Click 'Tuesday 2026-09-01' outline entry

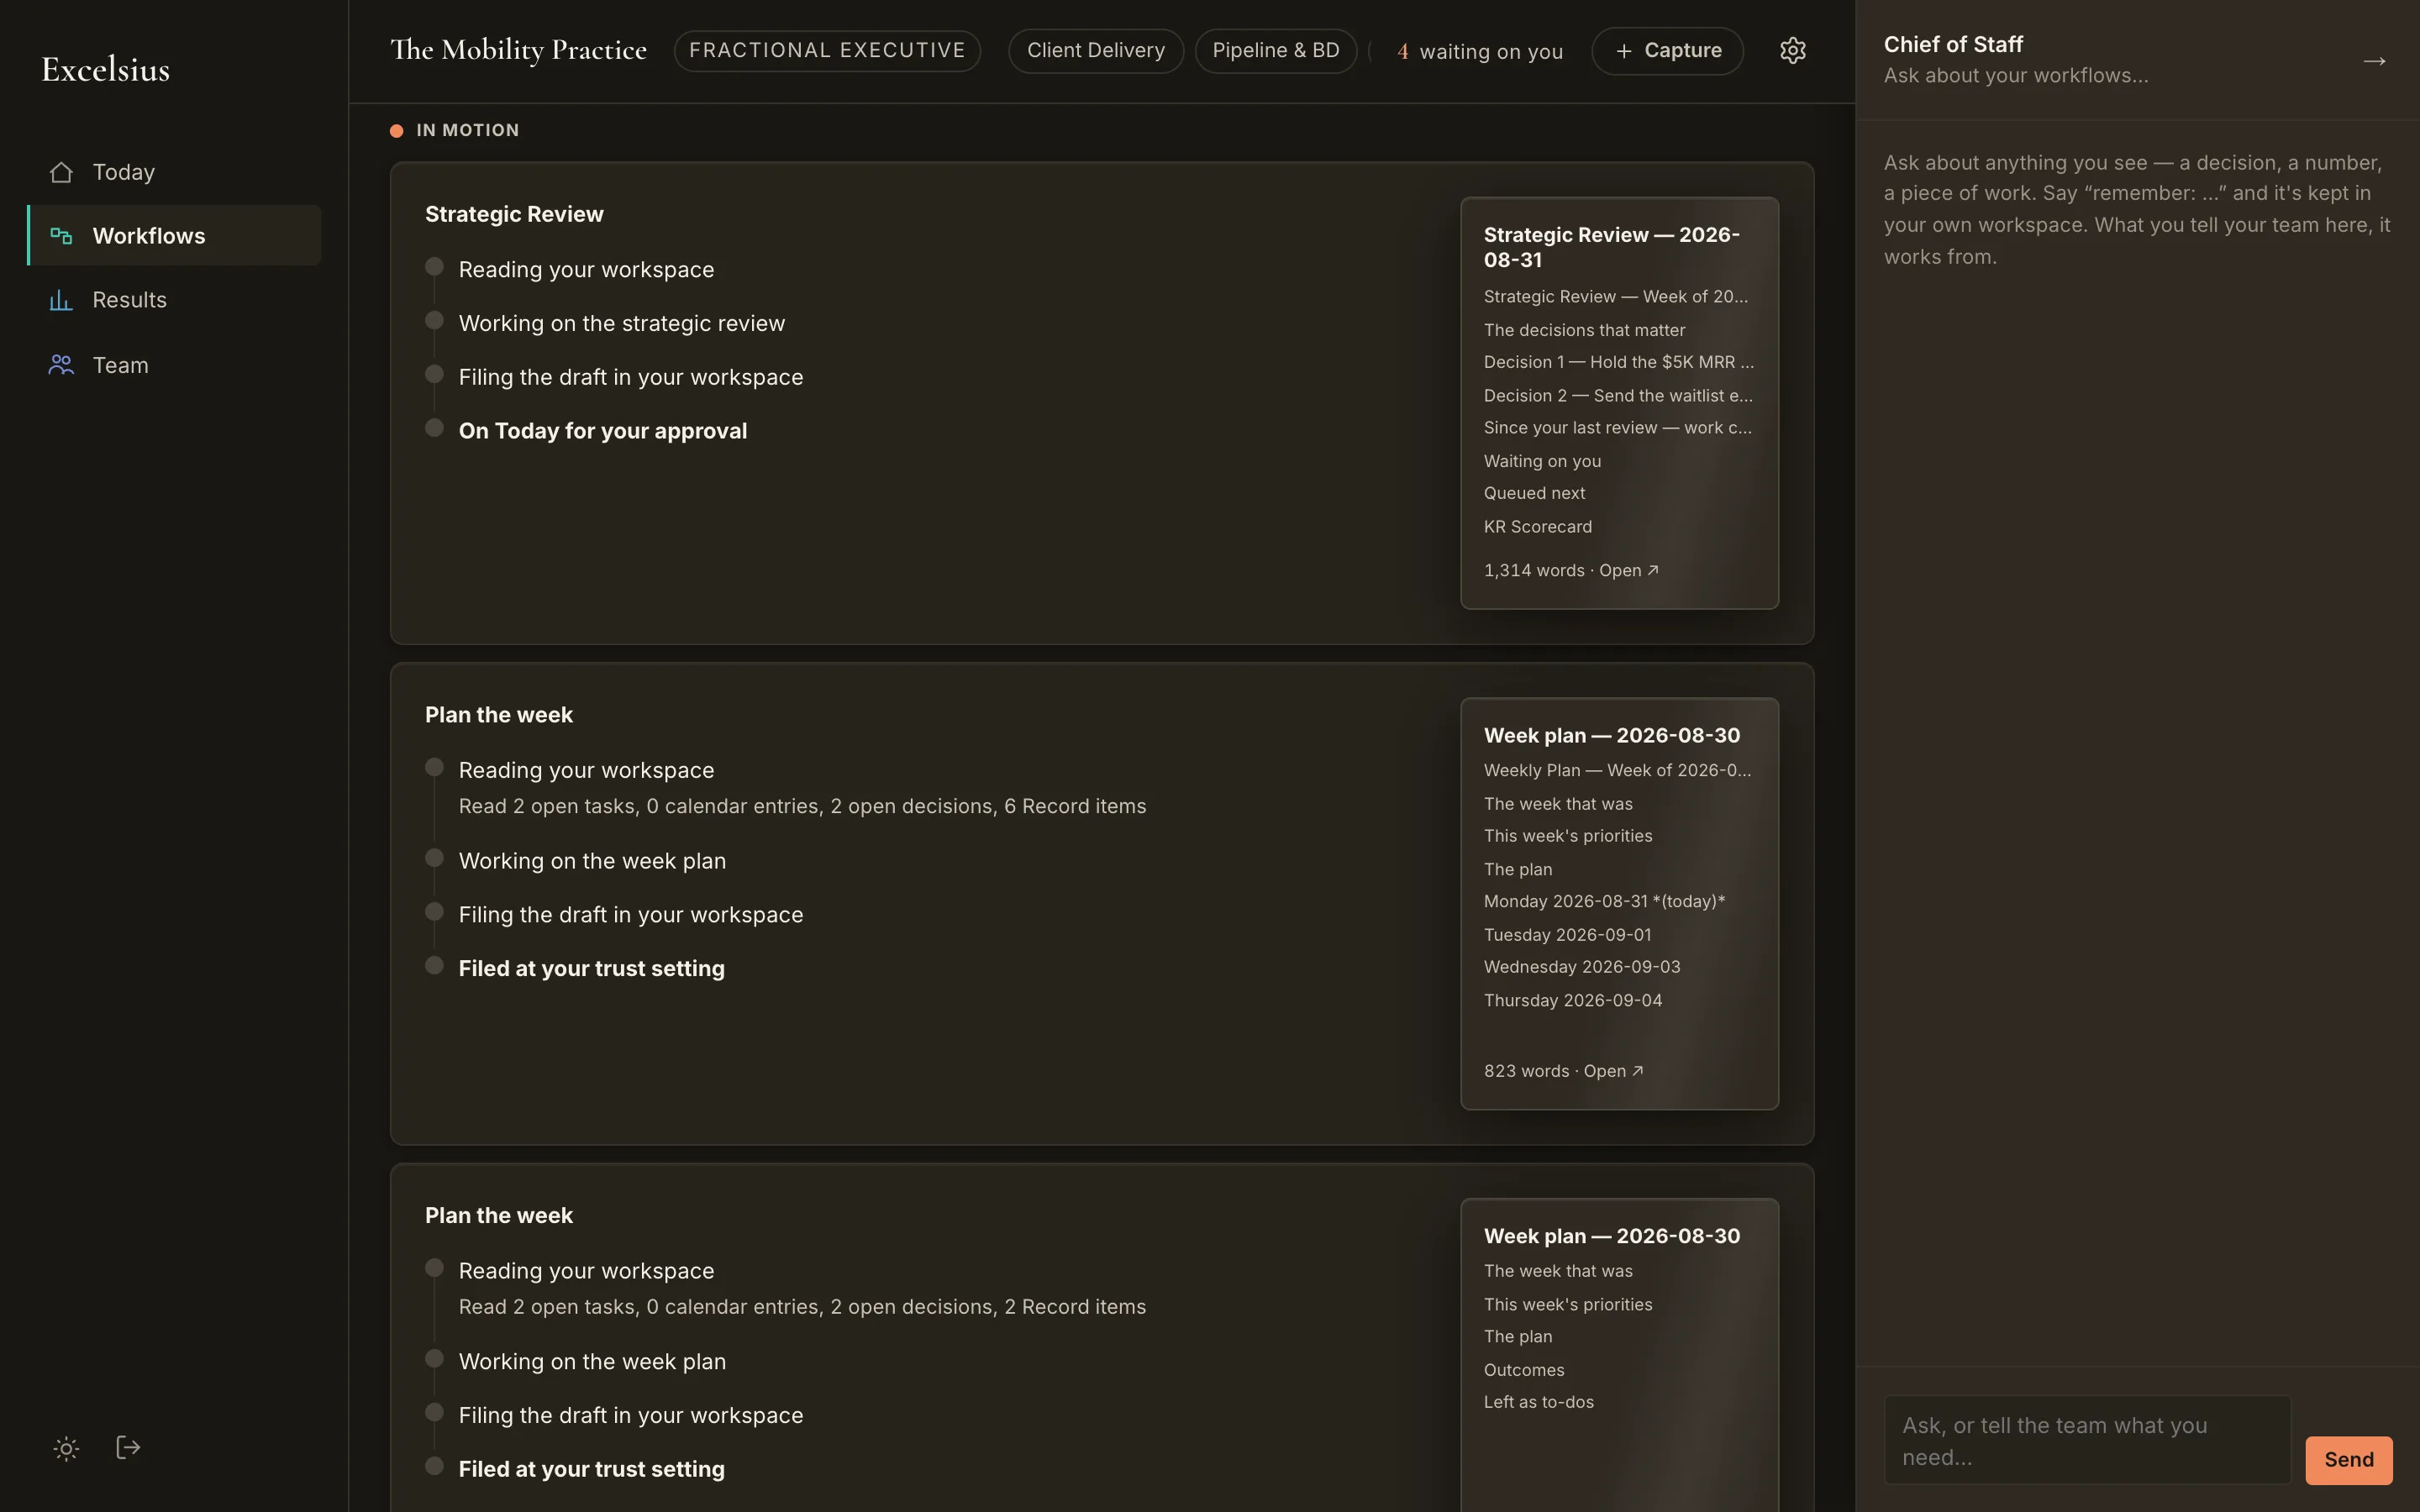tap(1568, 935)
